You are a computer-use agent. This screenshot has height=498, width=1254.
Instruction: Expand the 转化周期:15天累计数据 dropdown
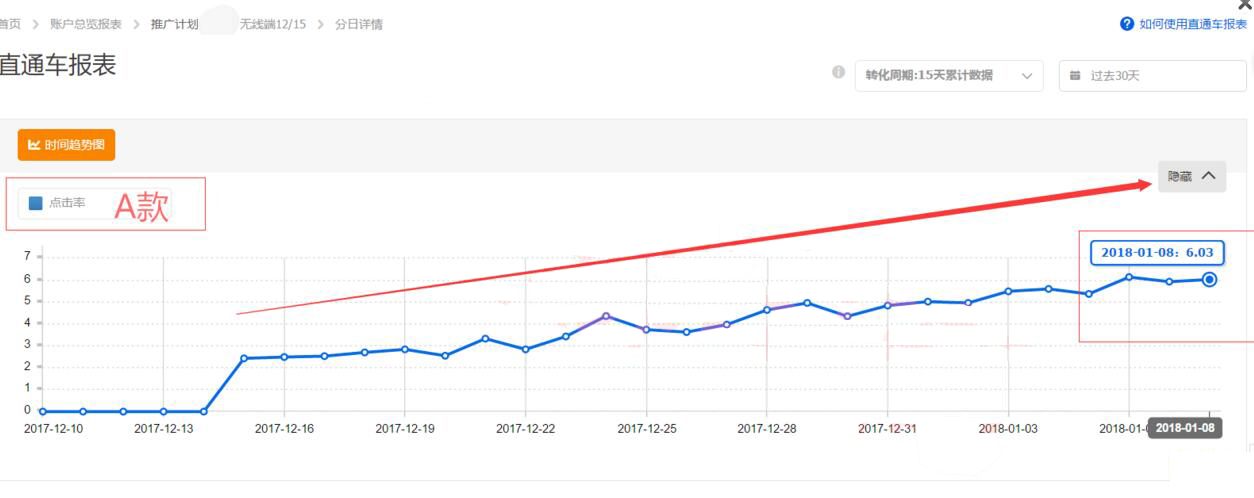pos(948,76)
